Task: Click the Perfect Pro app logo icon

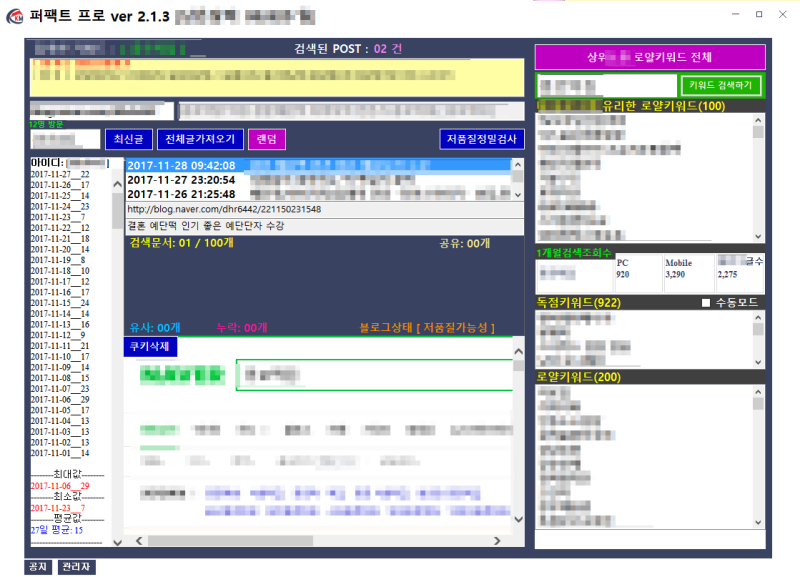Action: [x=15, y=16]
